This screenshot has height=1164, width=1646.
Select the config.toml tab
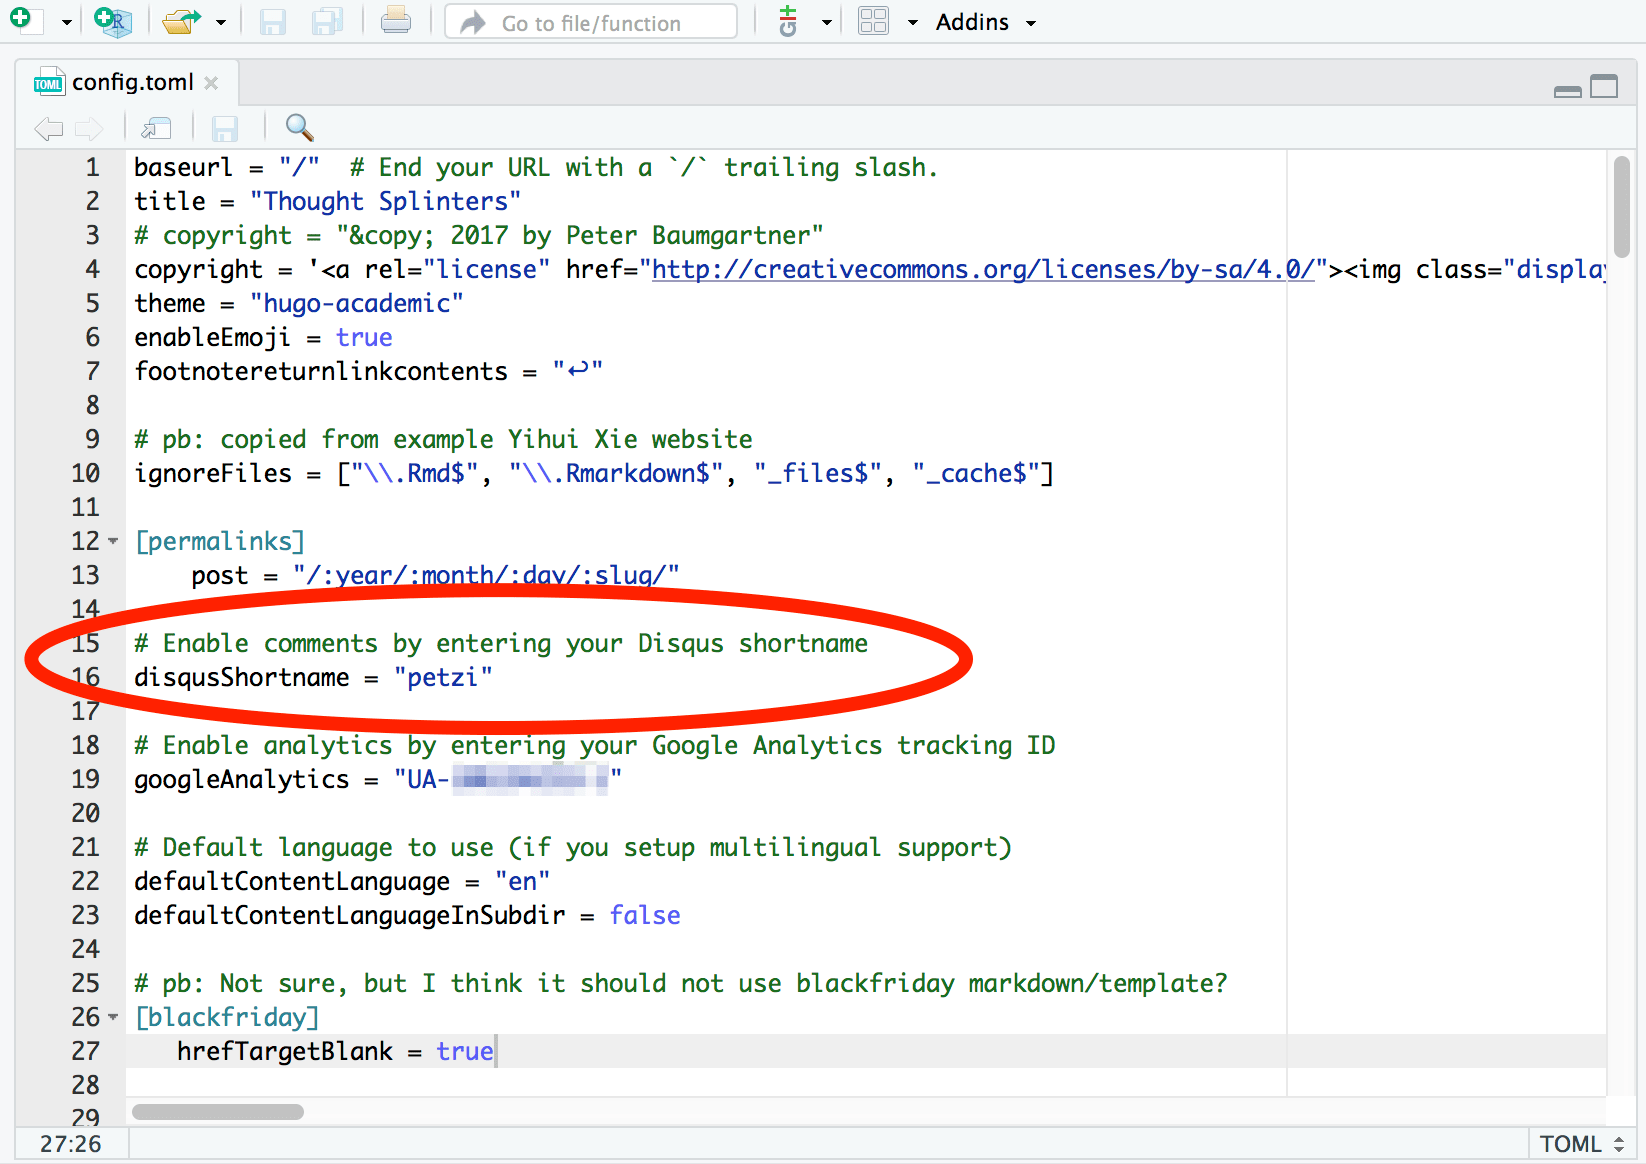coord(131,82)
